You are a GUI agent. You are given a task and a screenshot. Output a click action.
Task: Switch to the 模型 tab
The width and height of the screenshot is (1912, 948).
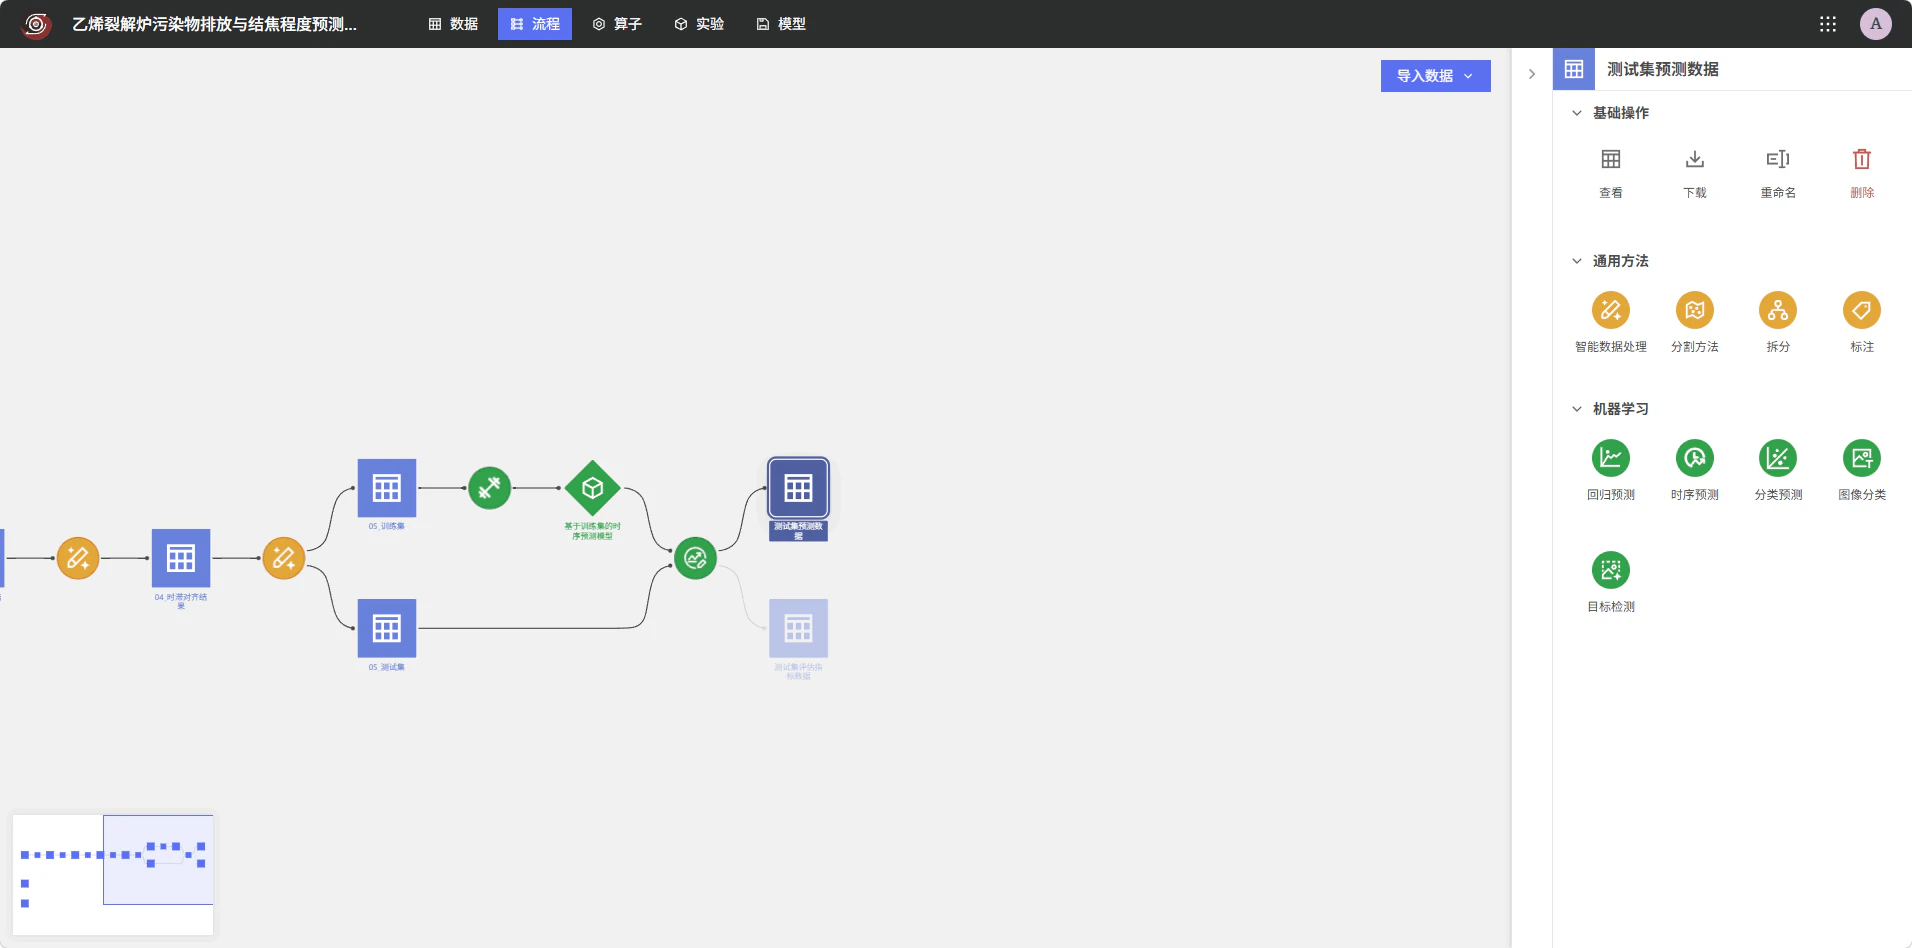(781, 24)
